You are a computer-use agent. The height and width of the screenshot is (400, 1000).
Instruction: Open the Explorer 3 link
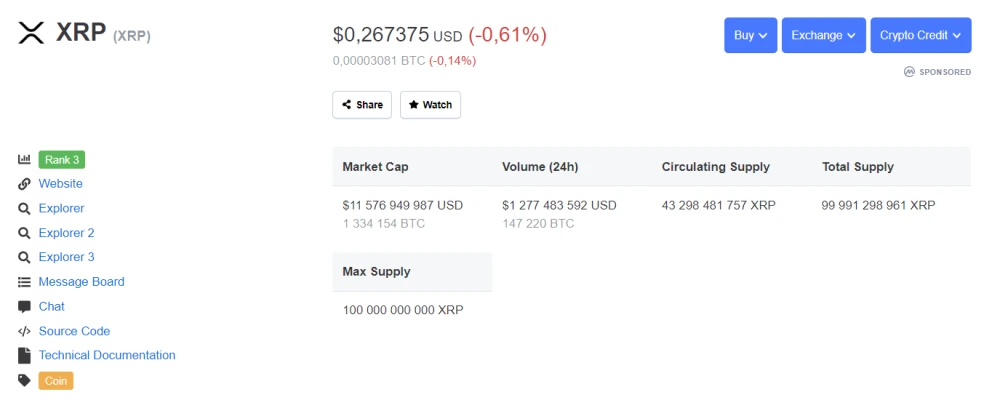click(x=66, y=257)
